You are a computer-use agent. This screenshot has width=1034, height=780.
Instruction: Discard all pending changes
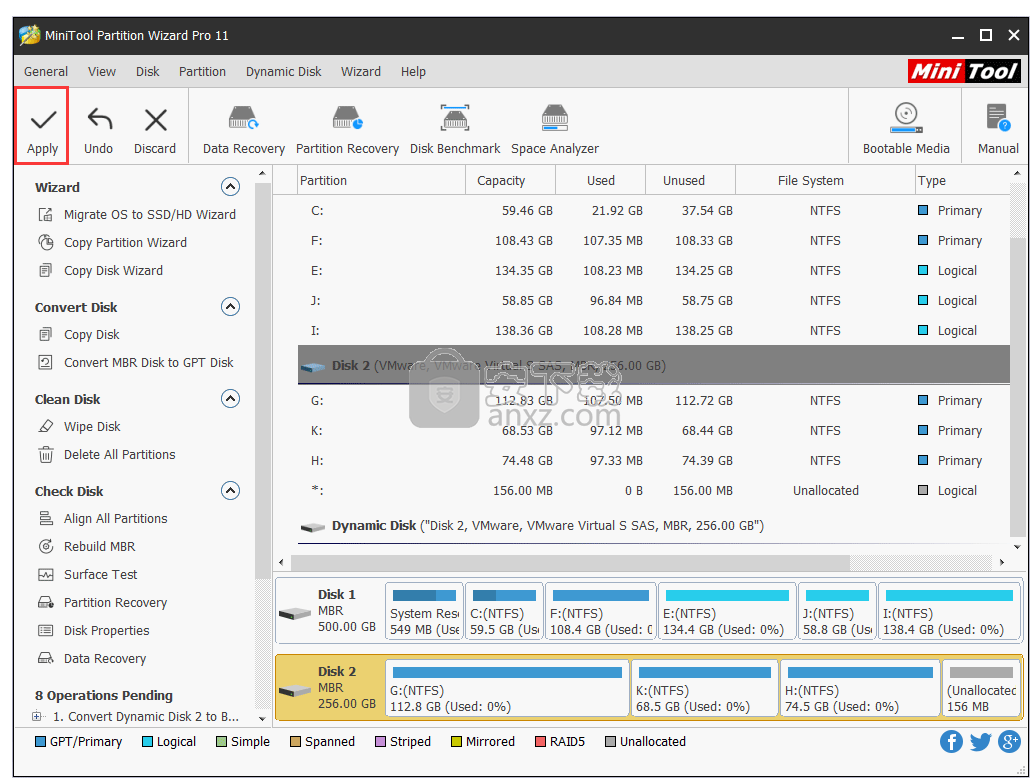155,131
